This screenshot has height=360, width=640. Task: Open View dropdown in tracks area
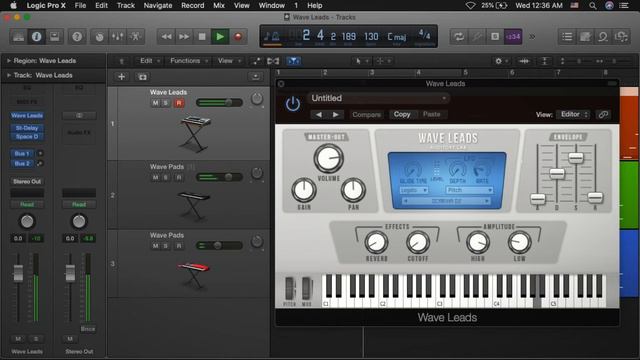(x=229, y=61)
